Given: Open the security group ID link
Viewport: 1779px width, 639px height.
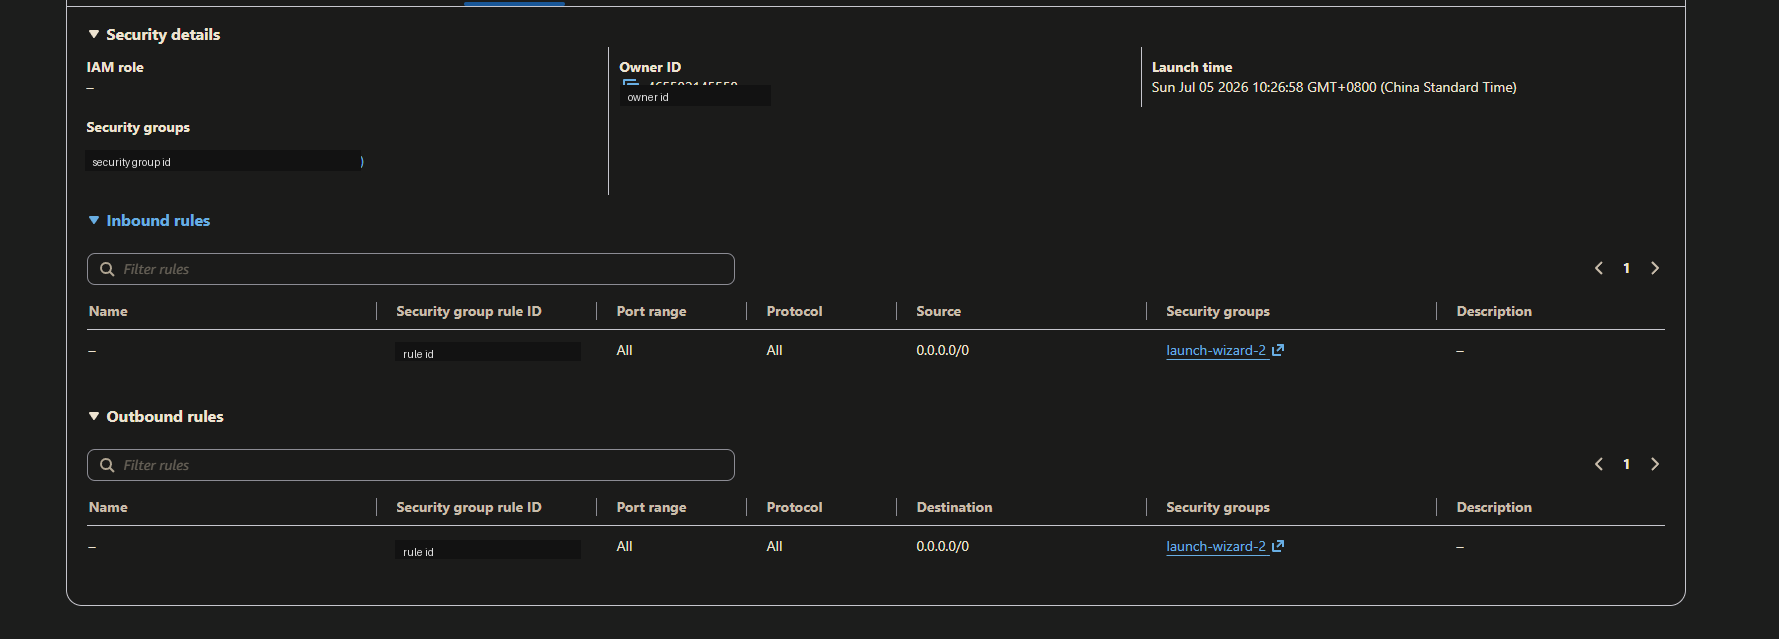Looking at the screenshot, I should click(x=223, y=161).
